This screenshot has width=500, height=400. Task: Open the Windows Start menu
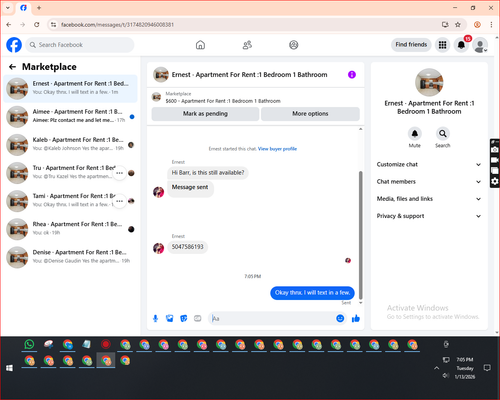[x=9, y=368]
